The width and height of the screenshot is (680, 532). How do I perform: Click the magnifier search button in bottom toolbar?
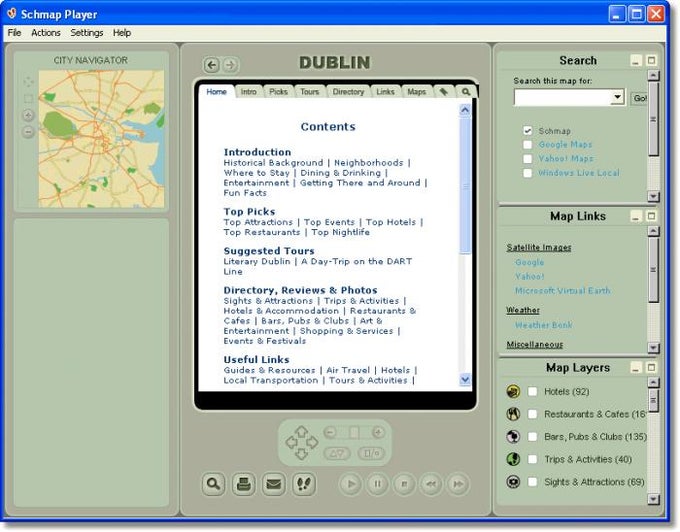tap(213, 483)
